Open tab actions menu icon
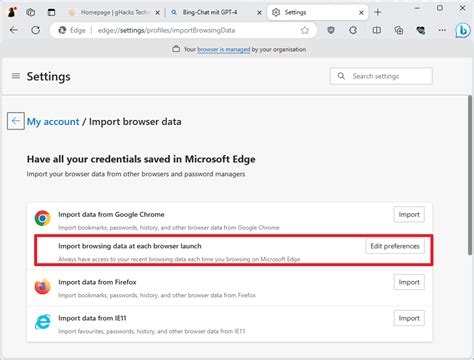The width and height of the screenshot is (474, 360). pos(51,13)
